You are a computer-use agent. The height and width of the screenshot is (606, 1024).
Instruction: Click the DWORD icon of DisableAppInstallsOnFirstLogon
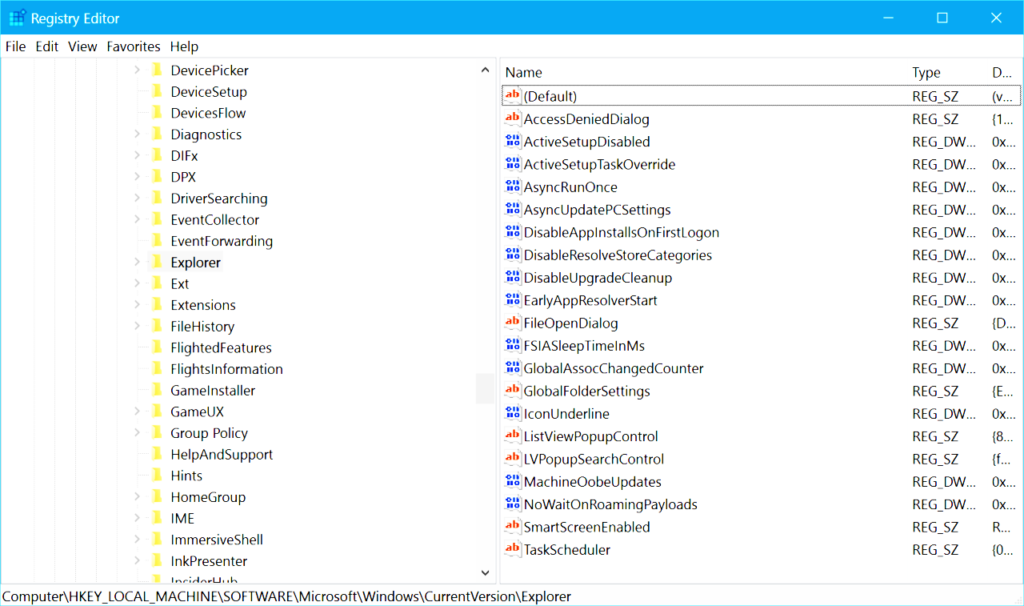(x=513, y=232)
